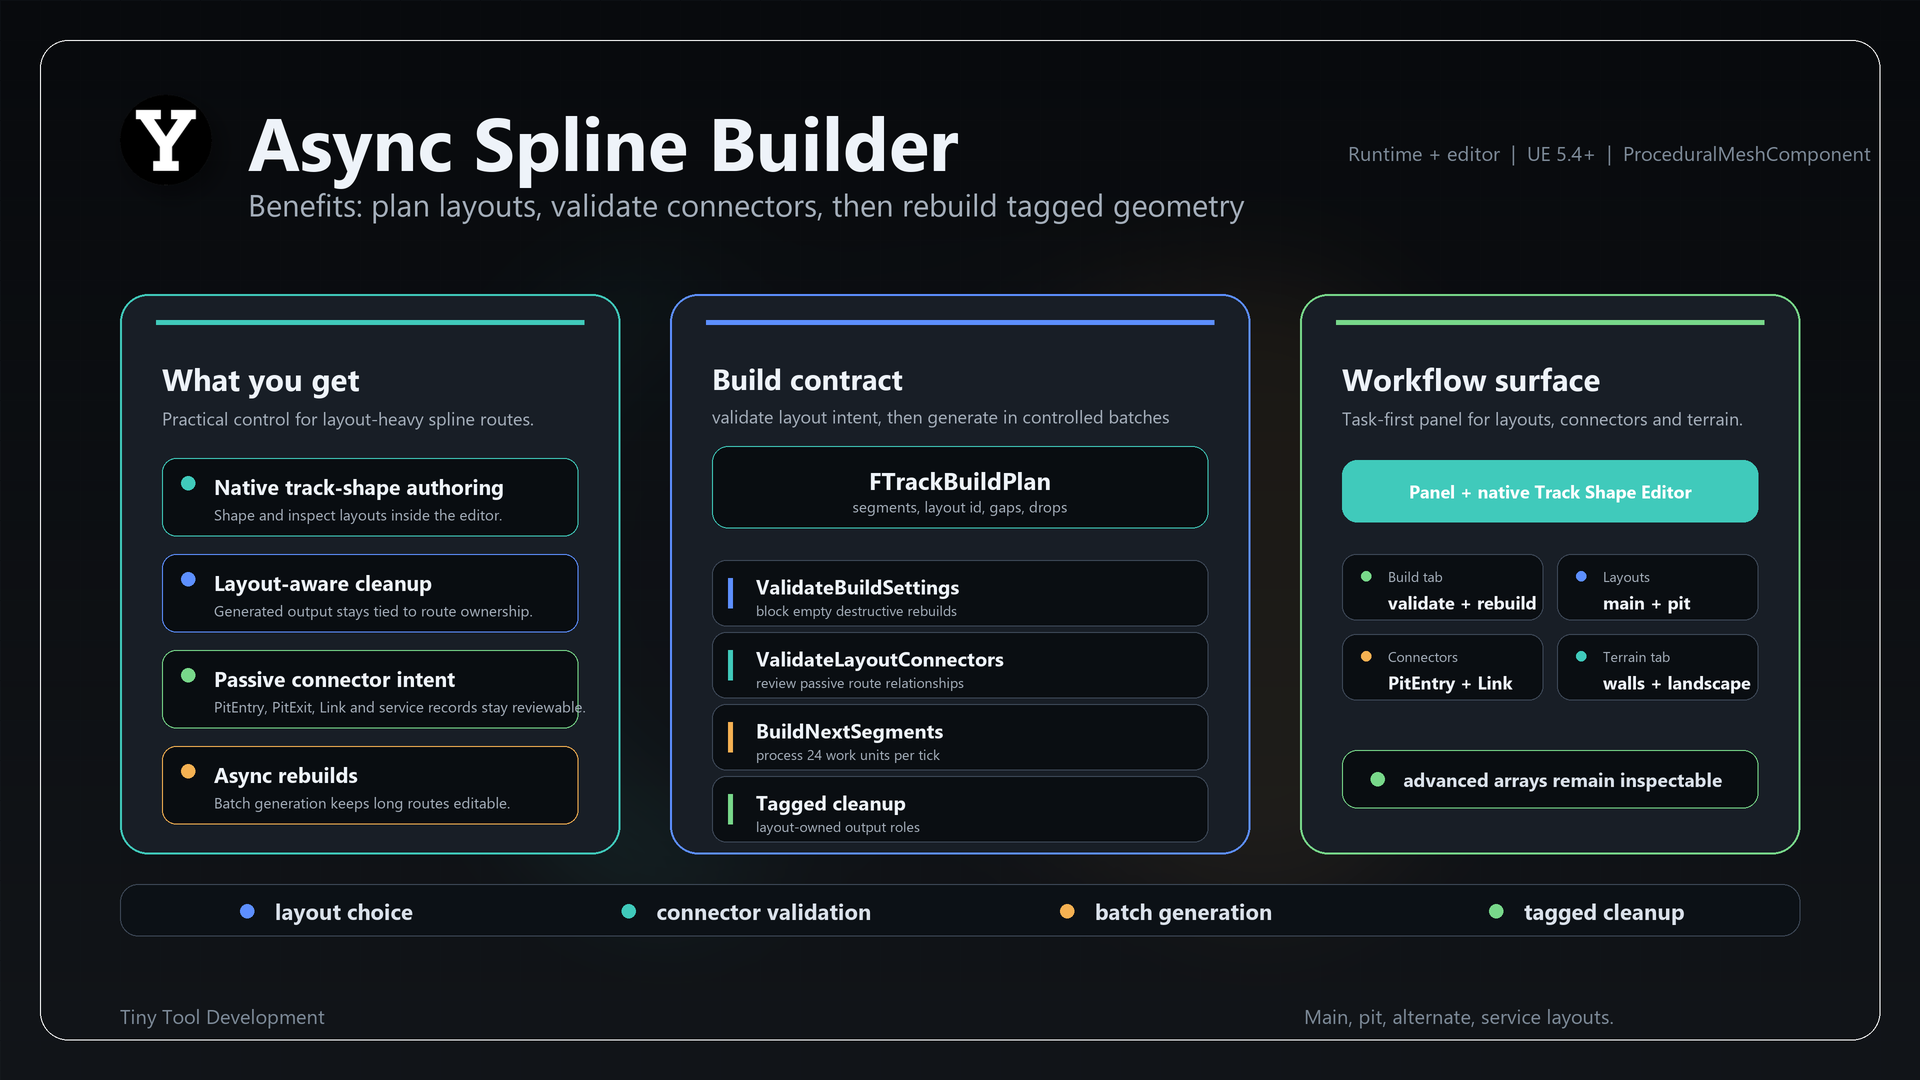
Task: Click the layout choice legend label
Action: coord(343,912)
